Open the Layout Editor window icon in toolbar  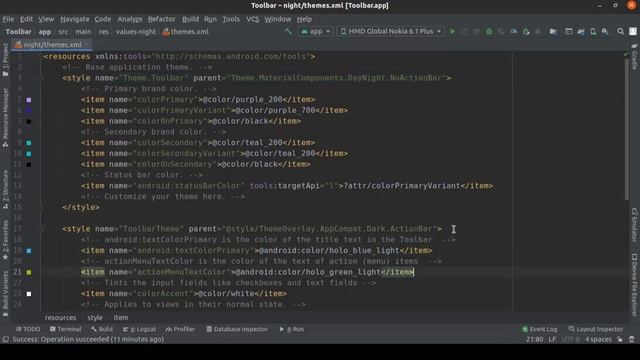coord(569,31)
